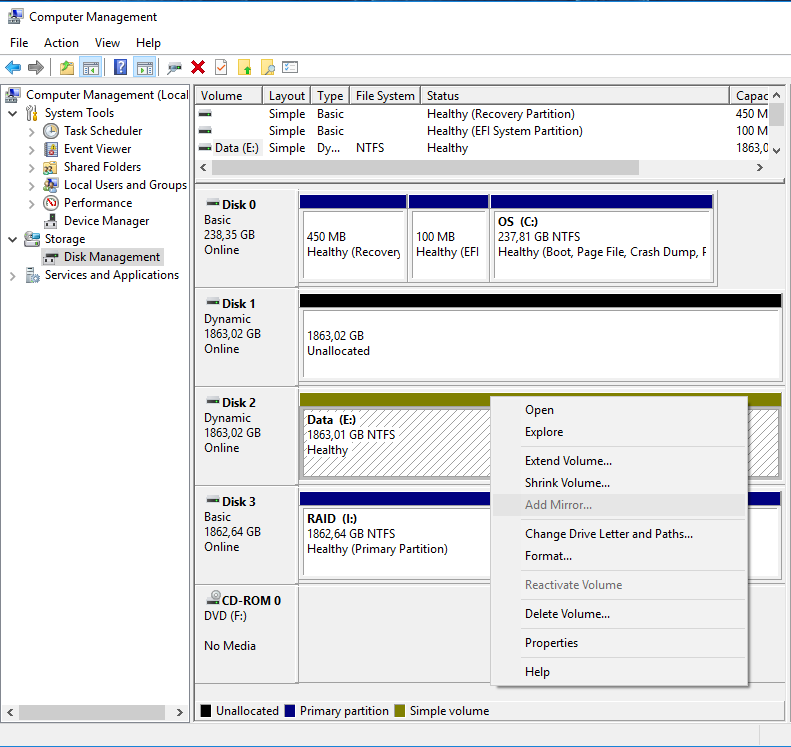Click the black Unallocated legend swatch

click(x=206, y=711)
